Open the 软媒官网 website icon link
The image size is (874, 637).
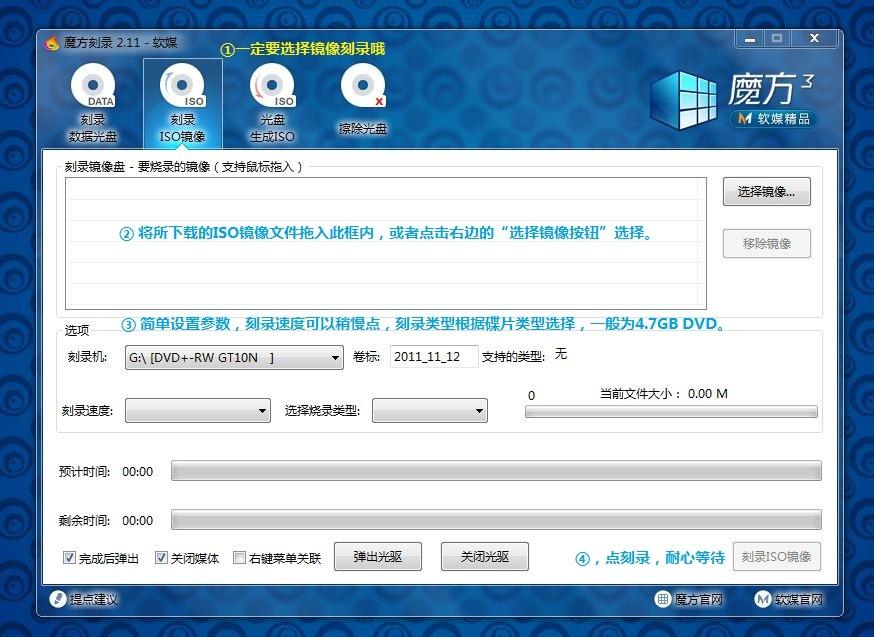763,599
